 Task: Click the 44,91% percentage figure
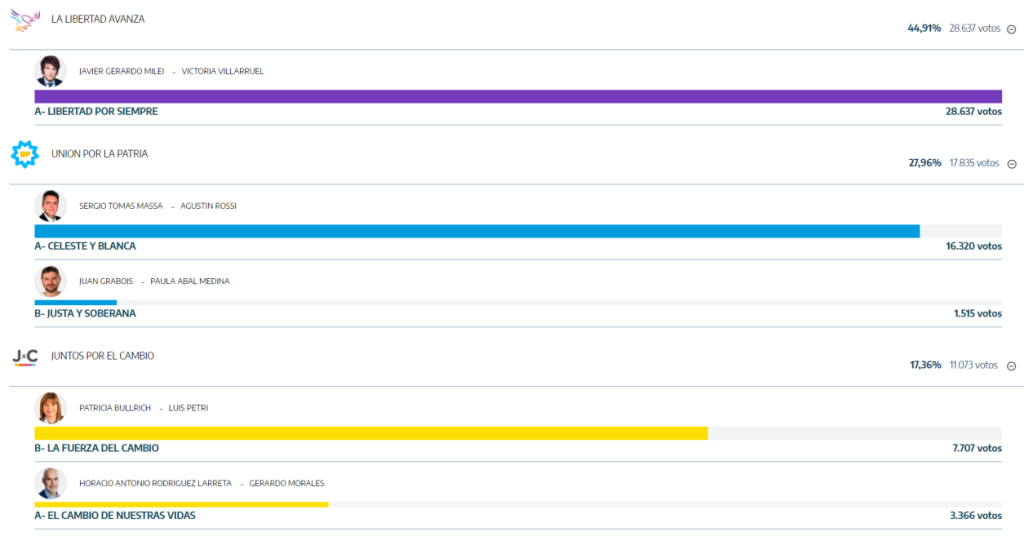[x=924, y=28]
